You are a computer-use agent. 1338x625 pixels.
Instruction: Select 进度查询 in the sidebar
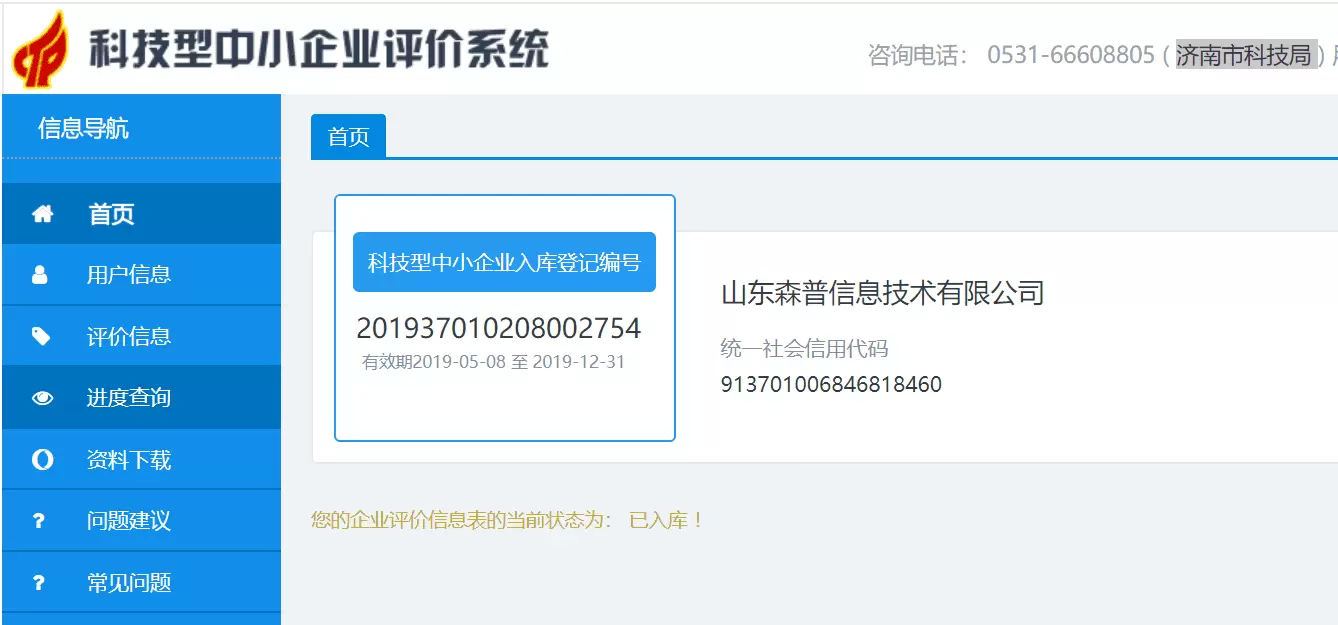tap(141, 398)
